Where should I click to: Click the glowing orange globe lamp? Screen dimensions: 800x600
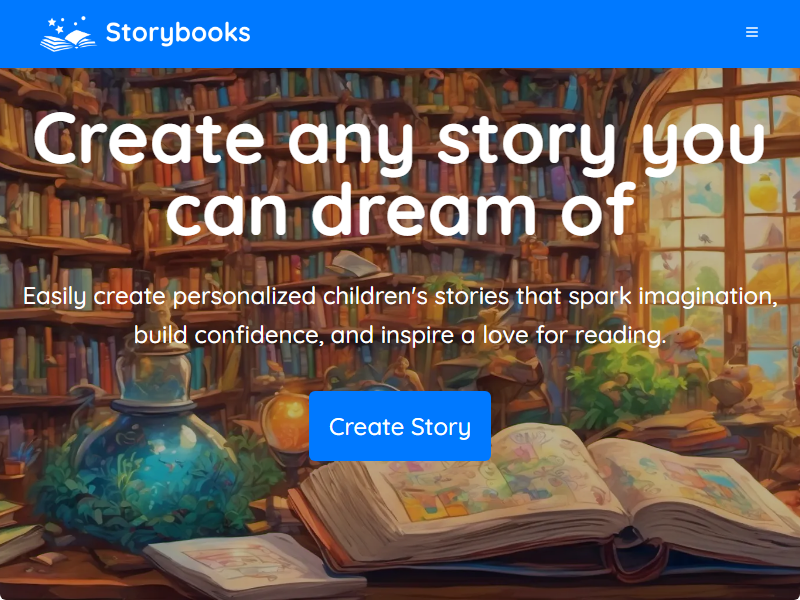point(285,423)
